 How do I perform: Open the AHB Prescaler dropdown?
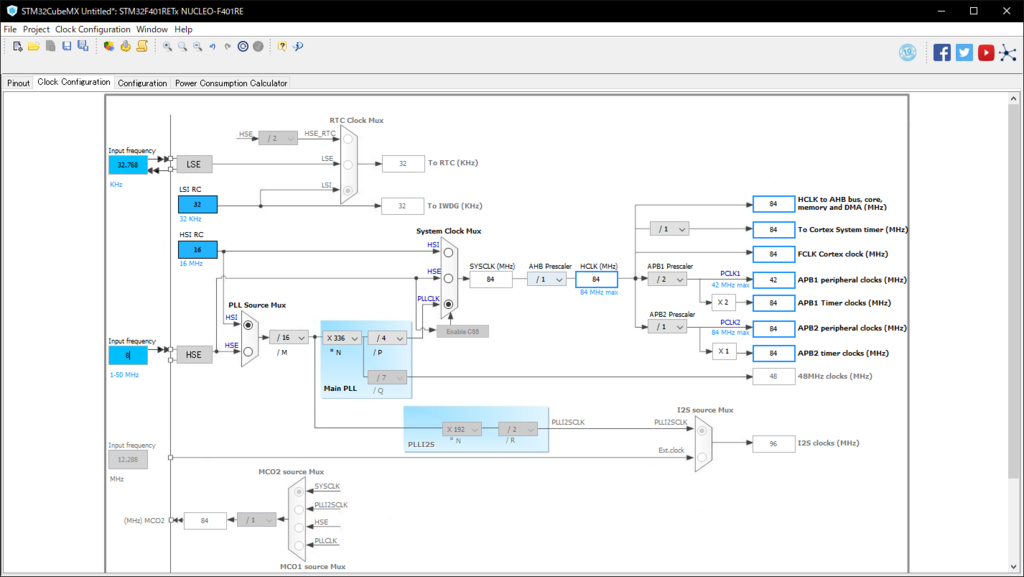pos(547,279)
